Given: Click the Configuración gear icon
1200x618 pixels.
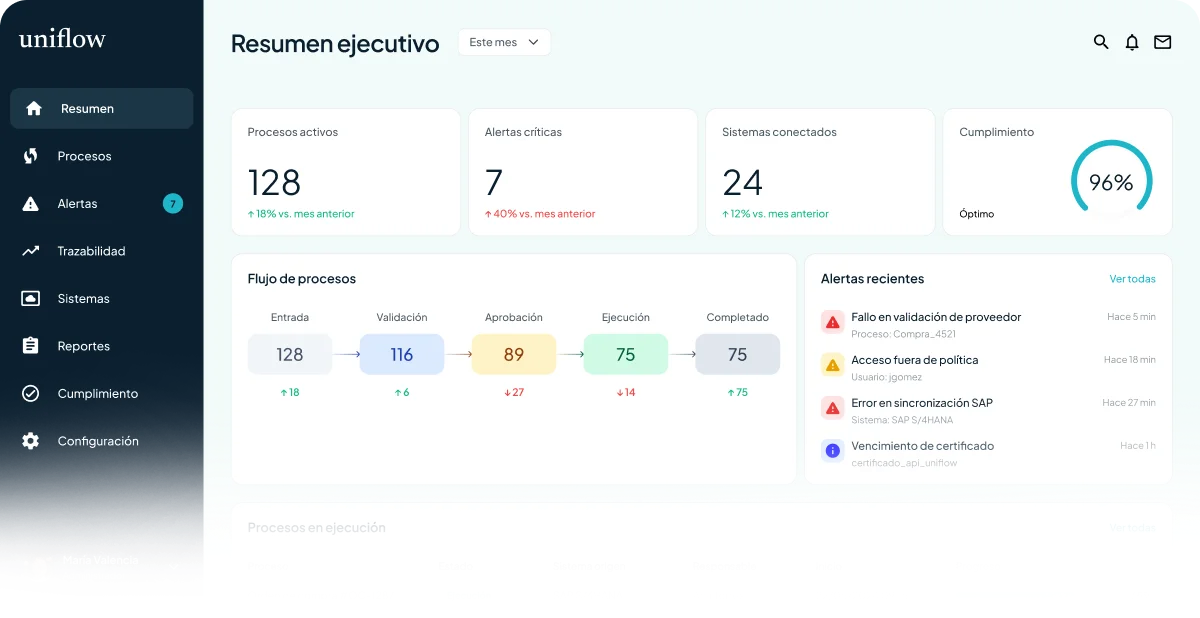Looking at the screenshot, I should point(31,441).
